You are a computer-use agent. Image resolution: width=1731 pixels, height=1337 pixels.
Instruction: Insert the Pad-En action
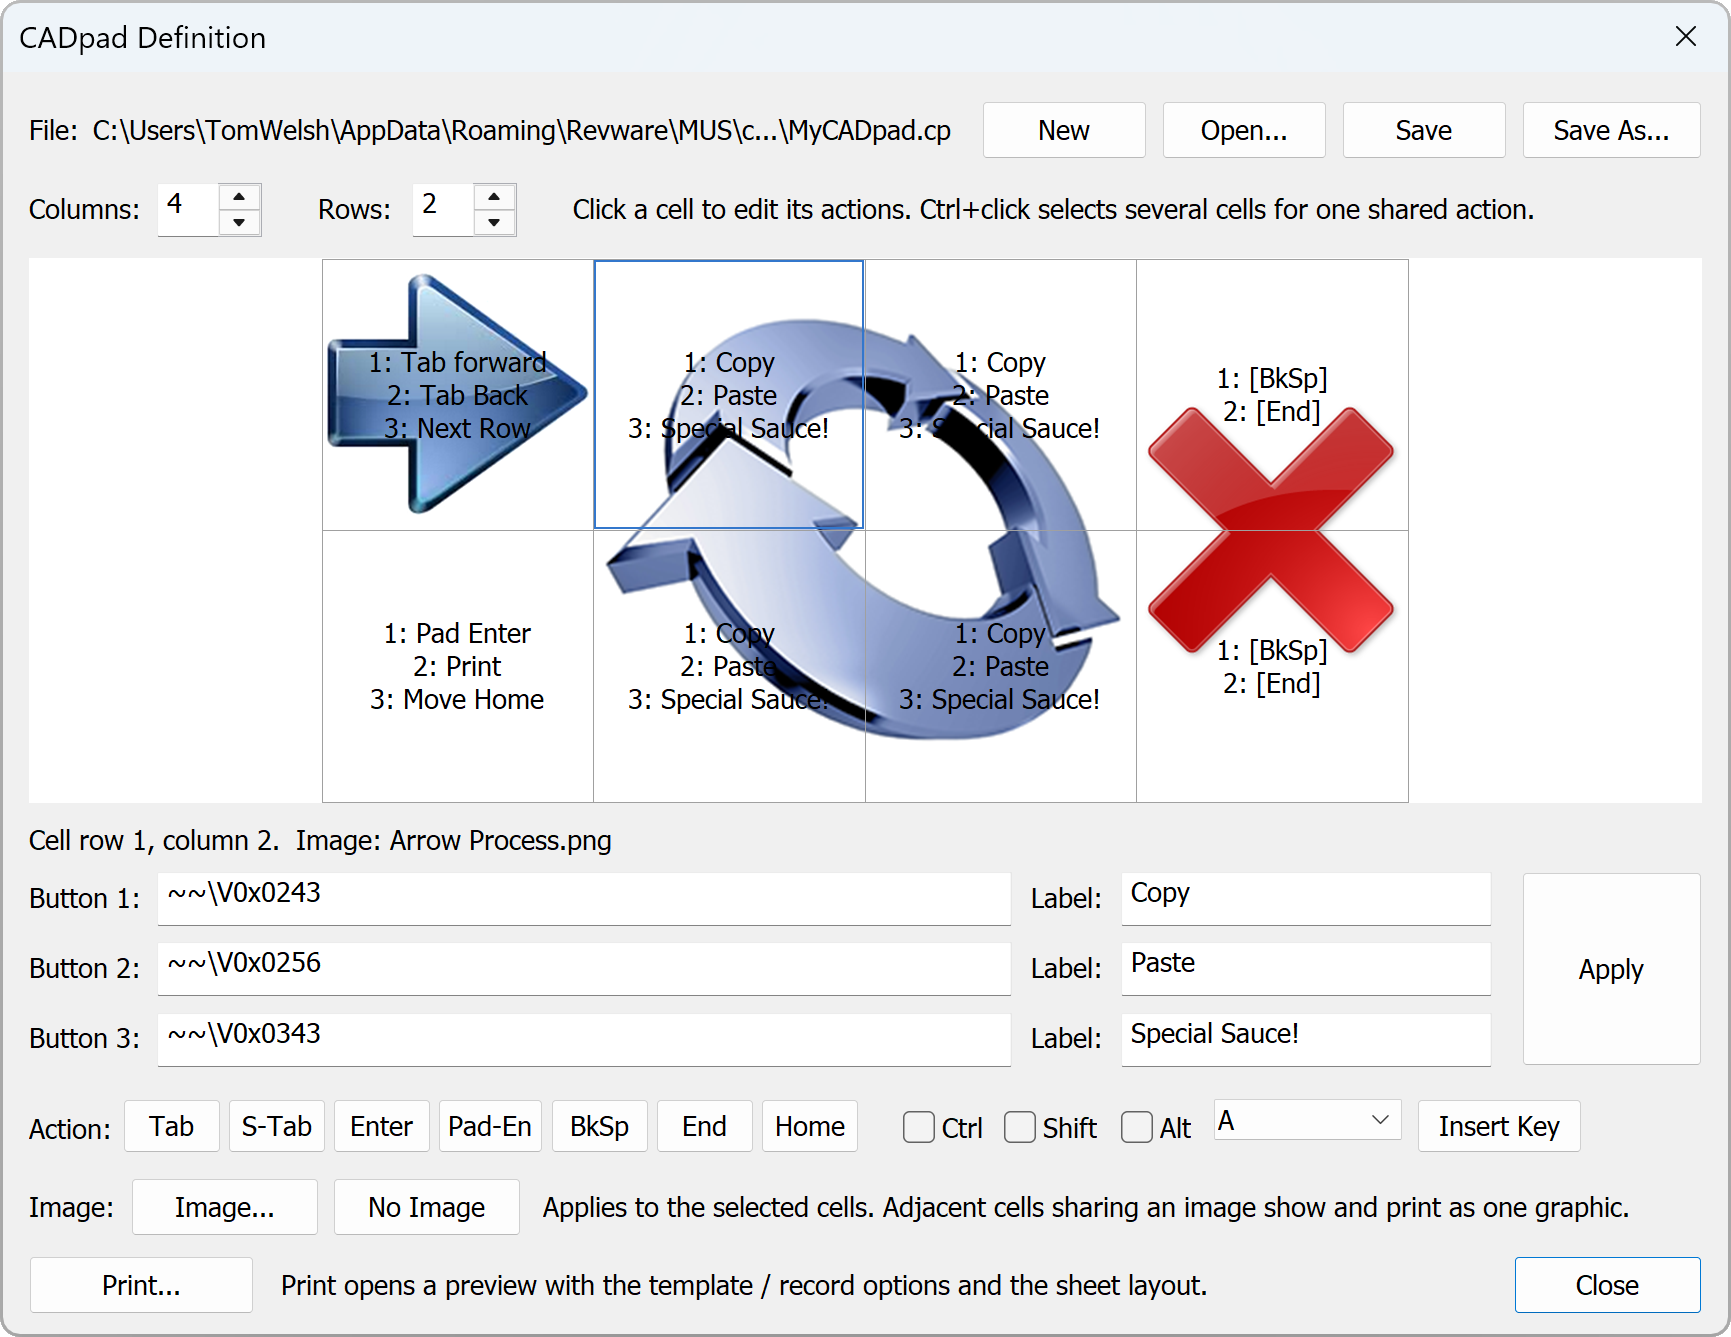pyautogui.click(x=490, y=1126)
